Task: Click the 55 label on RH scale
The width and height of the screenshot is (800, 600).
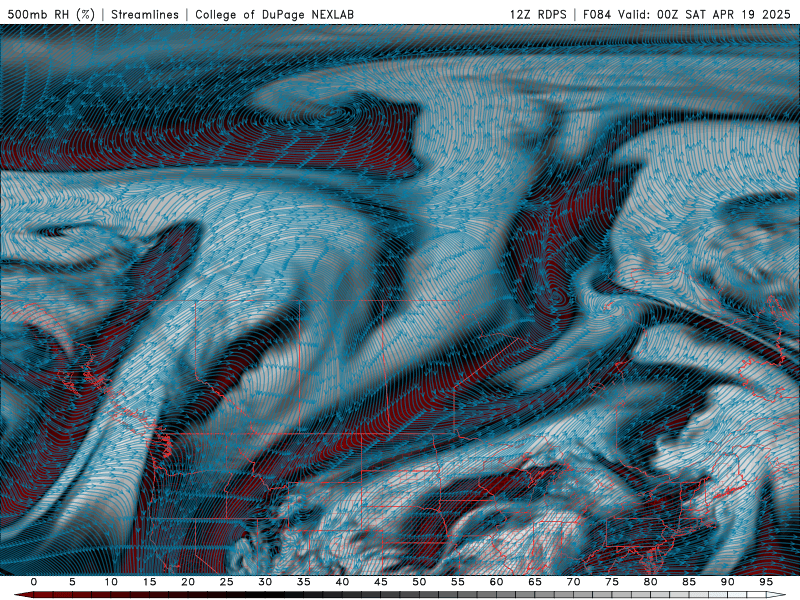Action: [458, 582]
